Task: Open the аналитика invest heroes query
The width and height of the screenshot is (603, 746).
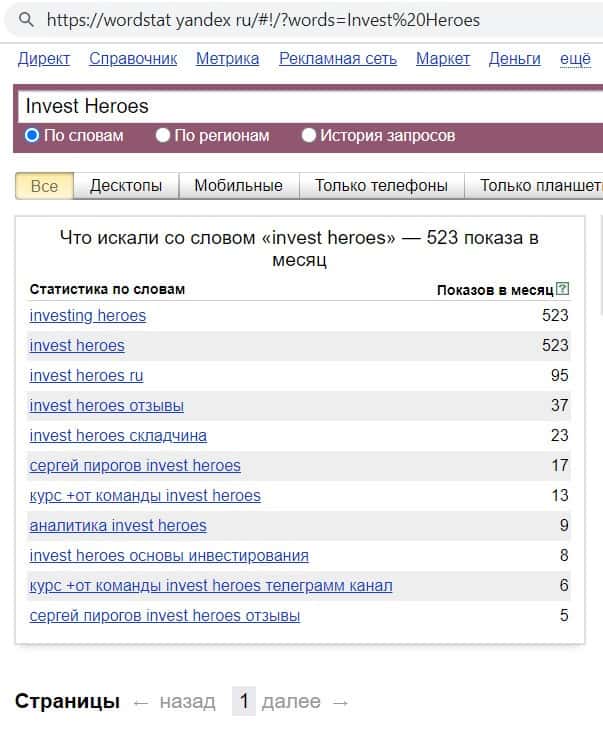Action: (118, 526)
